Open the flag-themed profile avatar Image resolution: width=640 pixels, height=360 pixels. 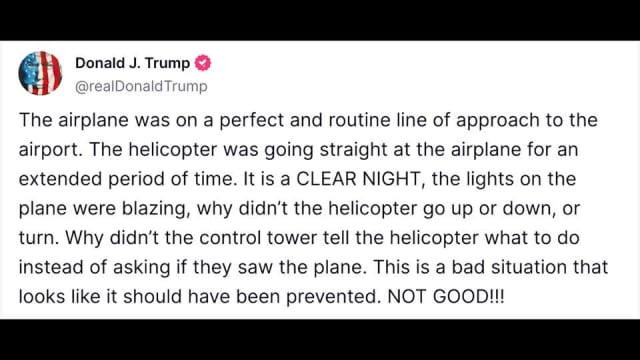[x=40, y=73]
